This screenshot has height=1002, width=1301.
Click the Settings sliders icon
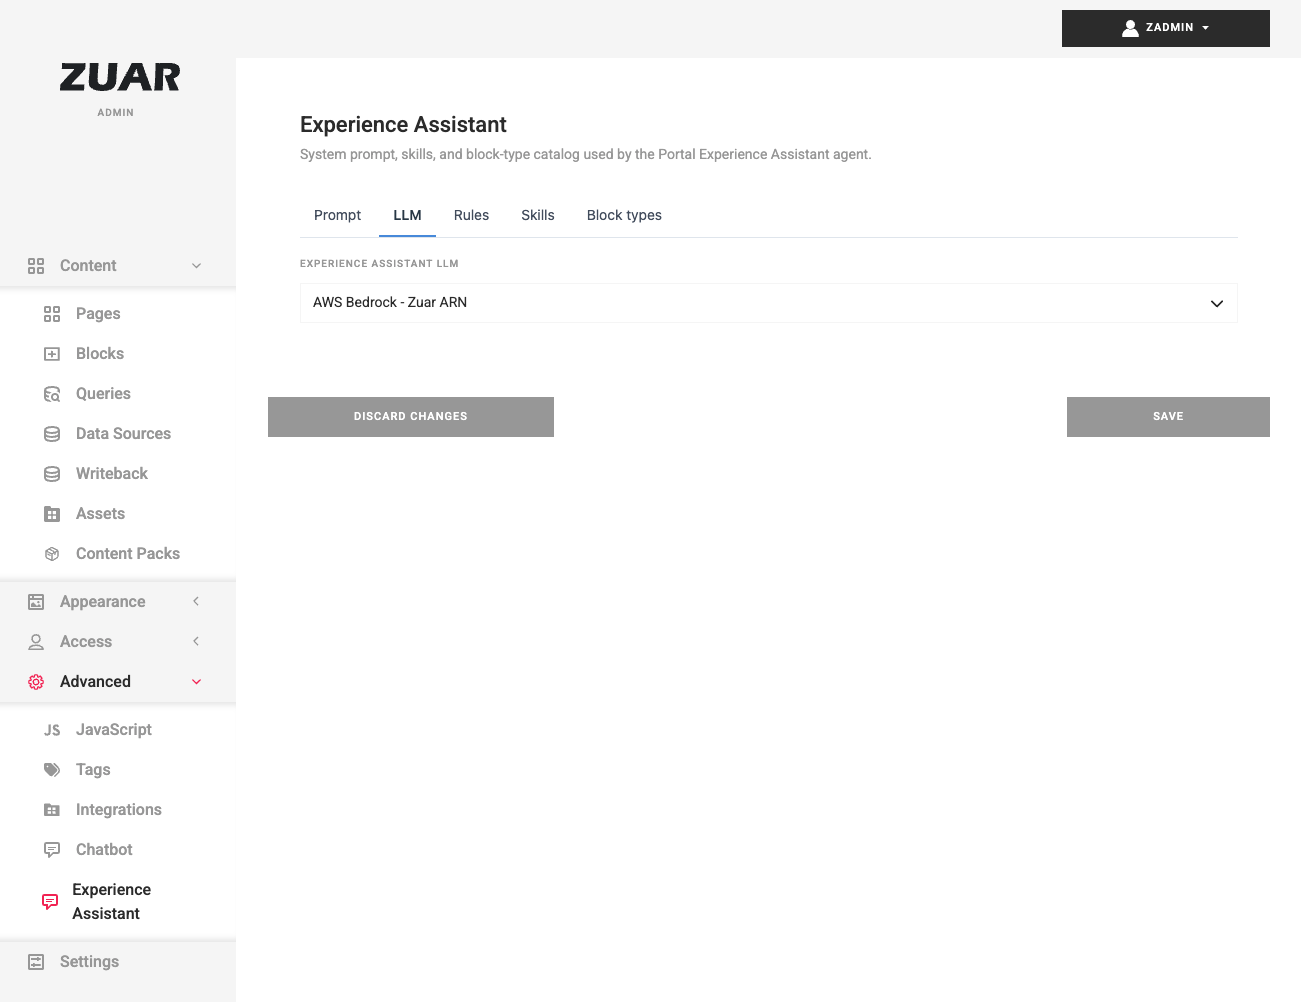(x=36, y=962)
